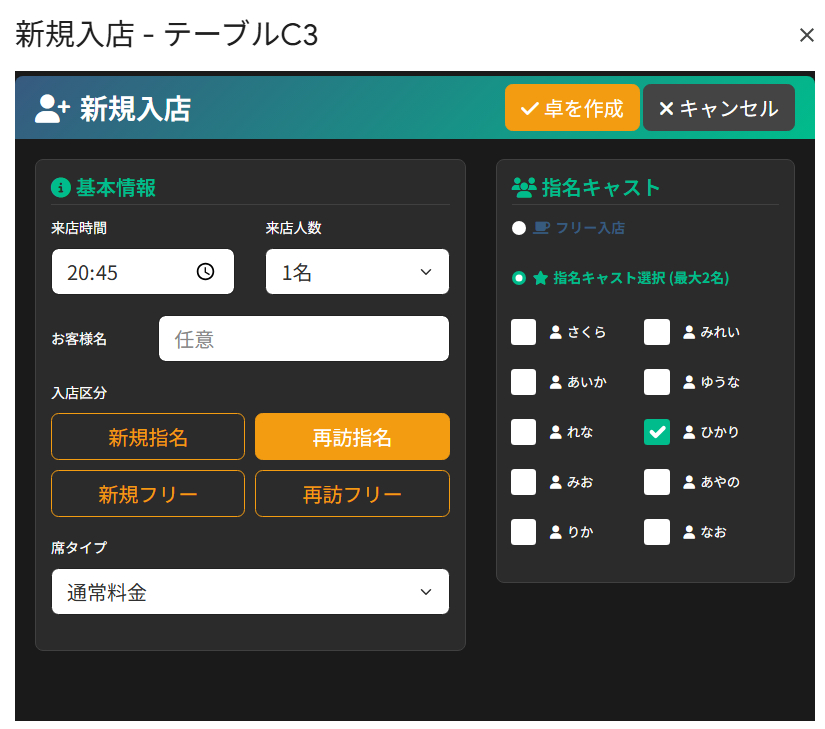Image resolution: width=825 pixels, height=729 pixels.
Task: Click the person icon beside ひかり
Action: coord(689,432)
